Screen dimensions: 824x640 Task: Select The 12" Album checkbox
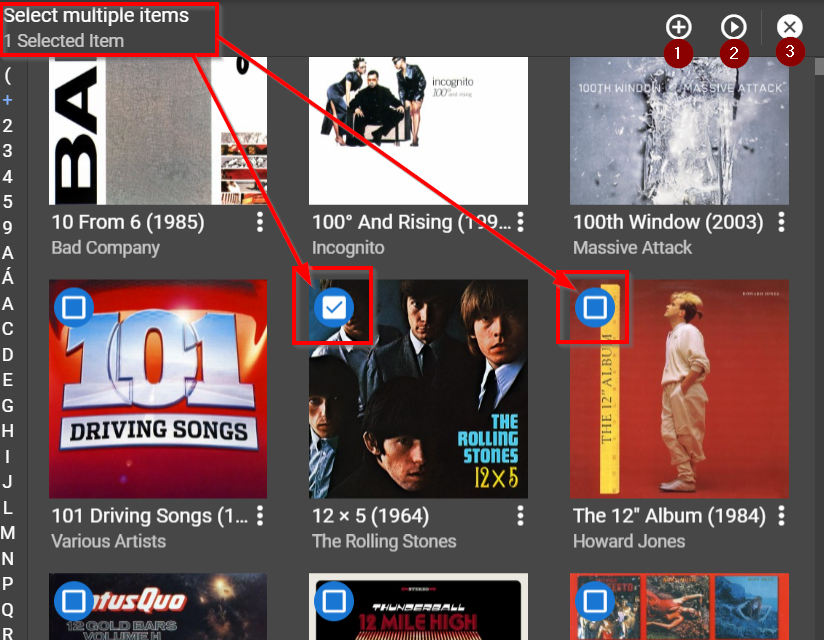pyautogui.click(x=595, y=308)
